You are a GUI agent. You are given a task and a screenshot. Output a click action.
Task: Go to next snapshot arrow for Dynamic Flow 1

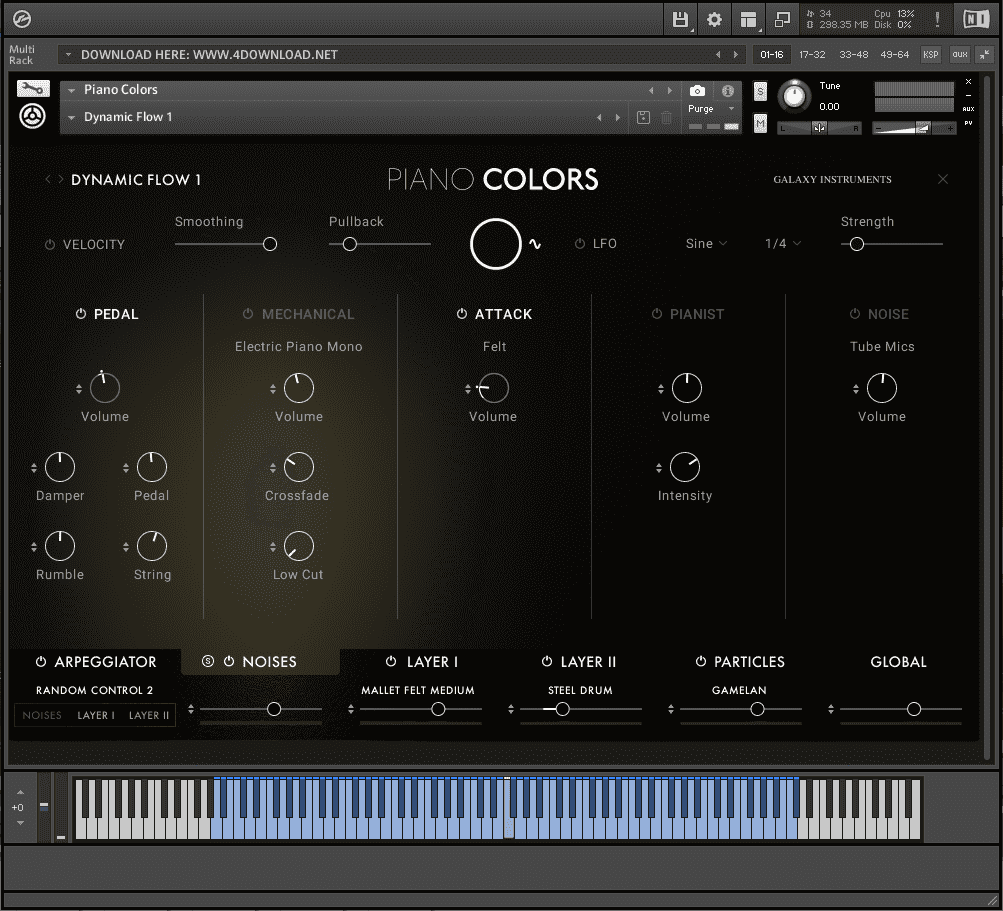click(x=617, y=118)
